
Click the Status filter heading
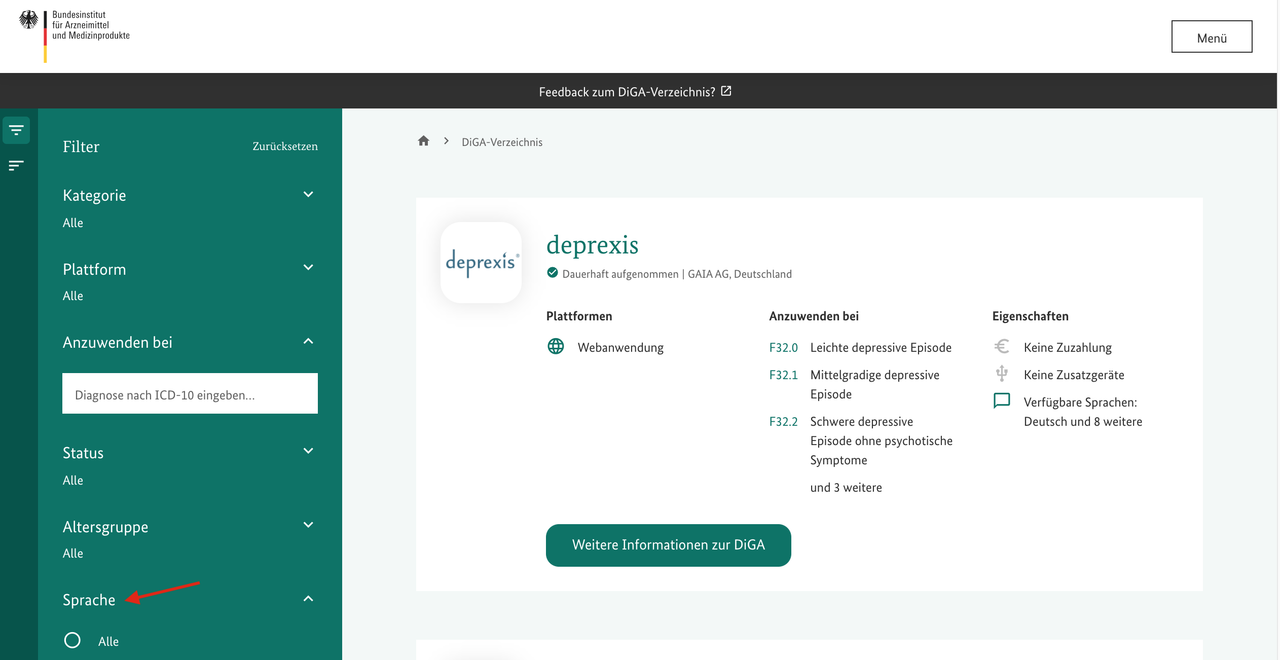click(x=83, y=453)
